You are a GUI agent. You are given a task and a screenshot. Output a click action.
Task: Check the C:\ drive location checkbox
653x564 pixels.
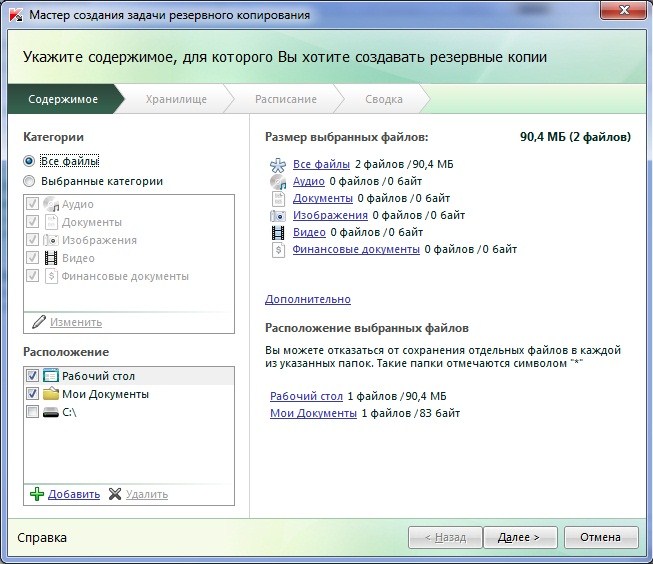pos(32,412)
